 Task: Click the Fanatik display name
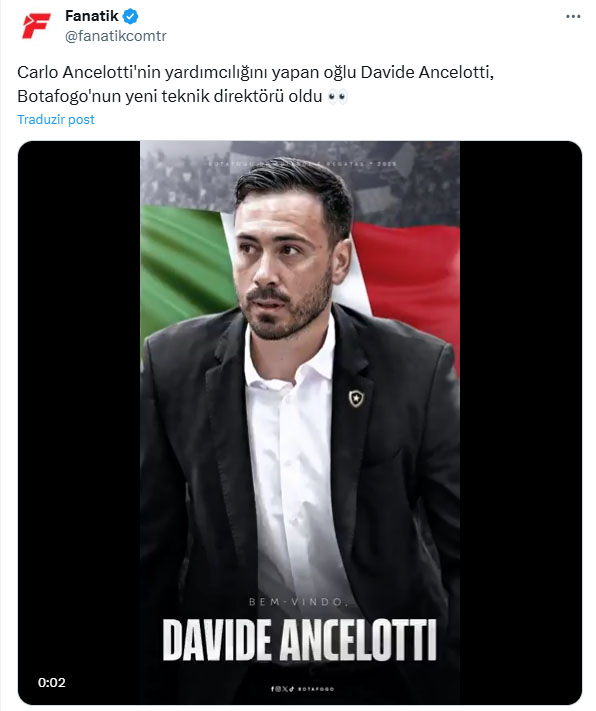[92, 16]
